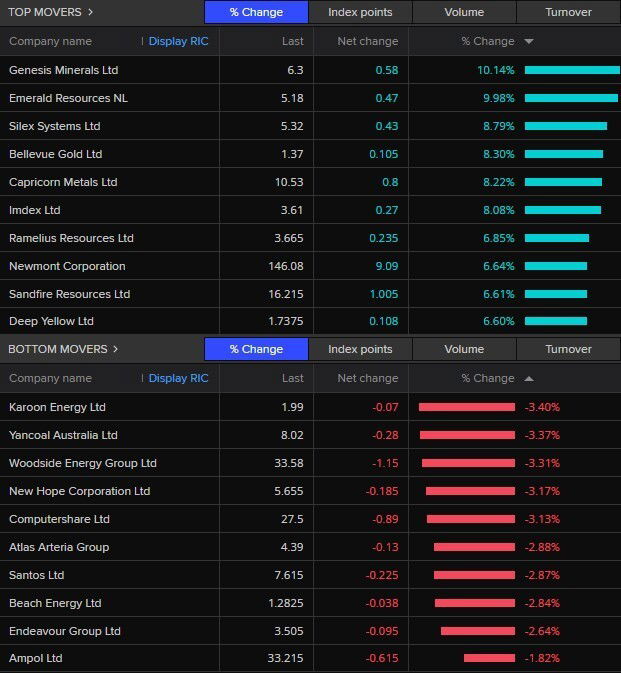The height and width of the screenshot is (673, 621).
Task: Switch Bottom Movers to the Volume tab
Action: pyautogui.click(x=464, y=349)
